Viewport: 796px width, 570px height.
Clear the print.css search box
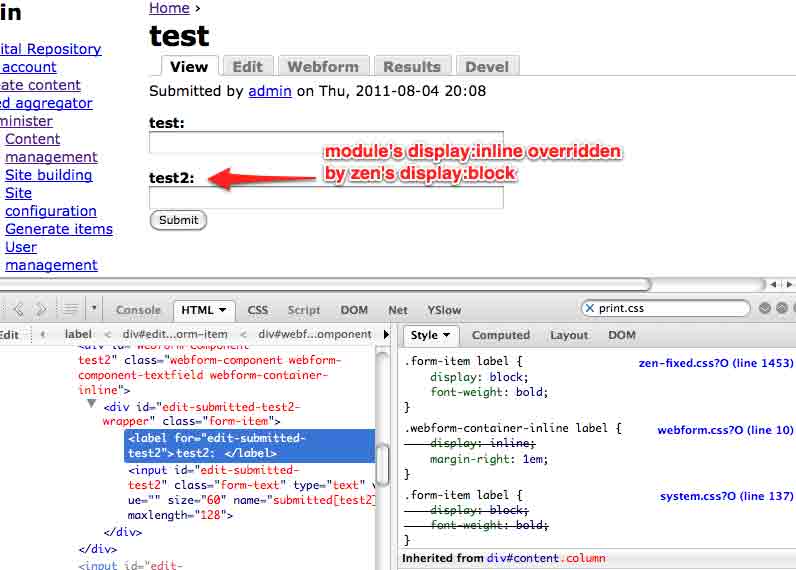point(590,308)
